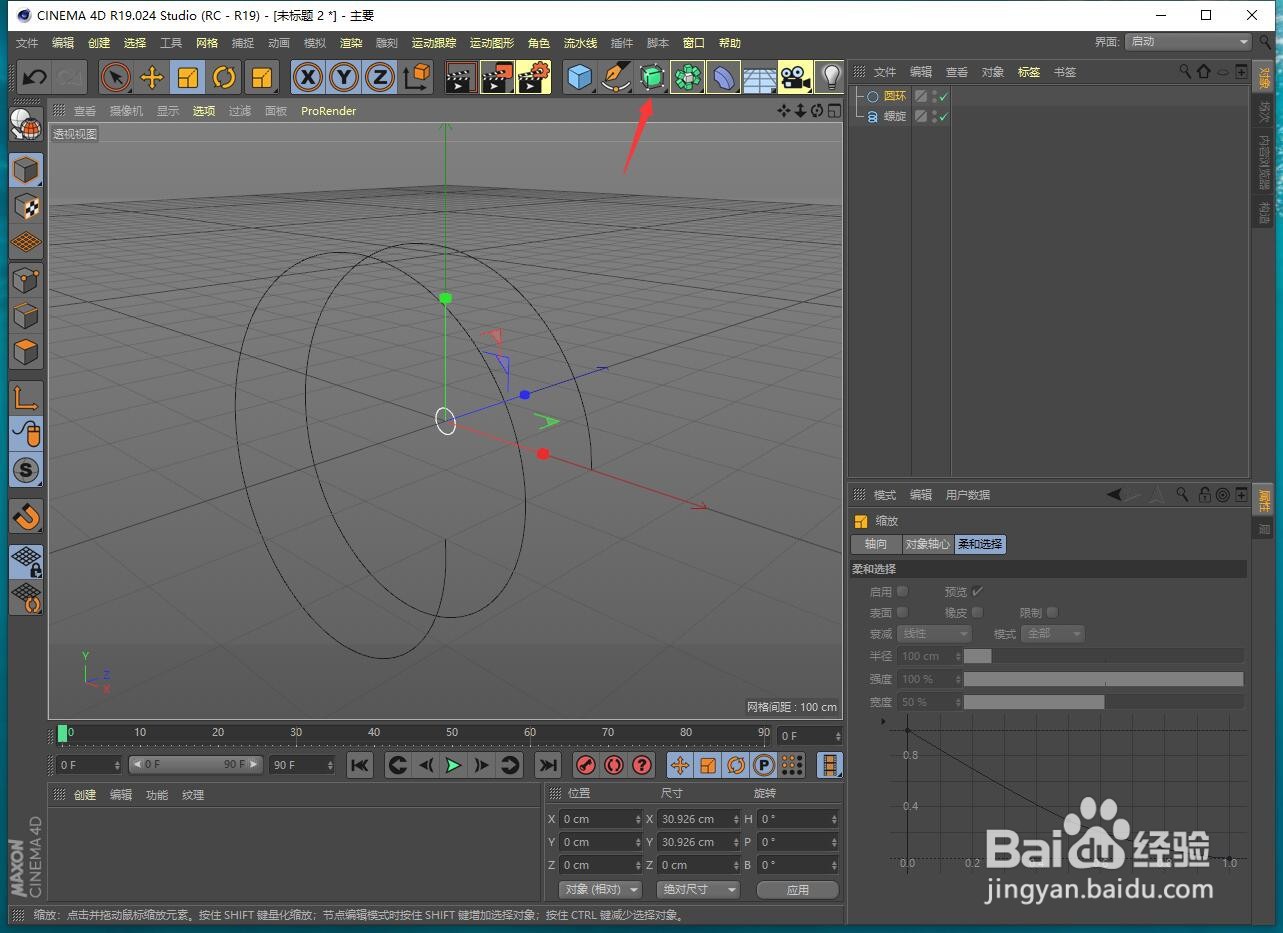The width and height of the screenshot is (1283, 933).
Task: Click stepper of H rotation field
Action: [834, 819]
